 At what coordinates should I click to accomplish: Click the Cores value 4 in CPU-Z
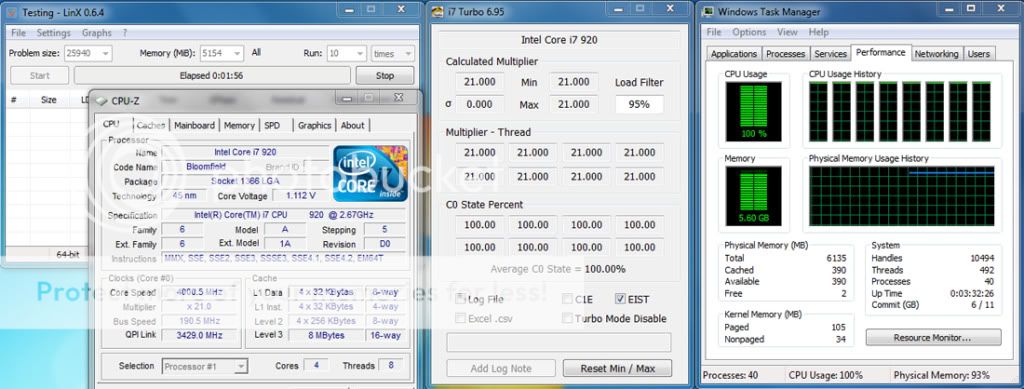316,366
